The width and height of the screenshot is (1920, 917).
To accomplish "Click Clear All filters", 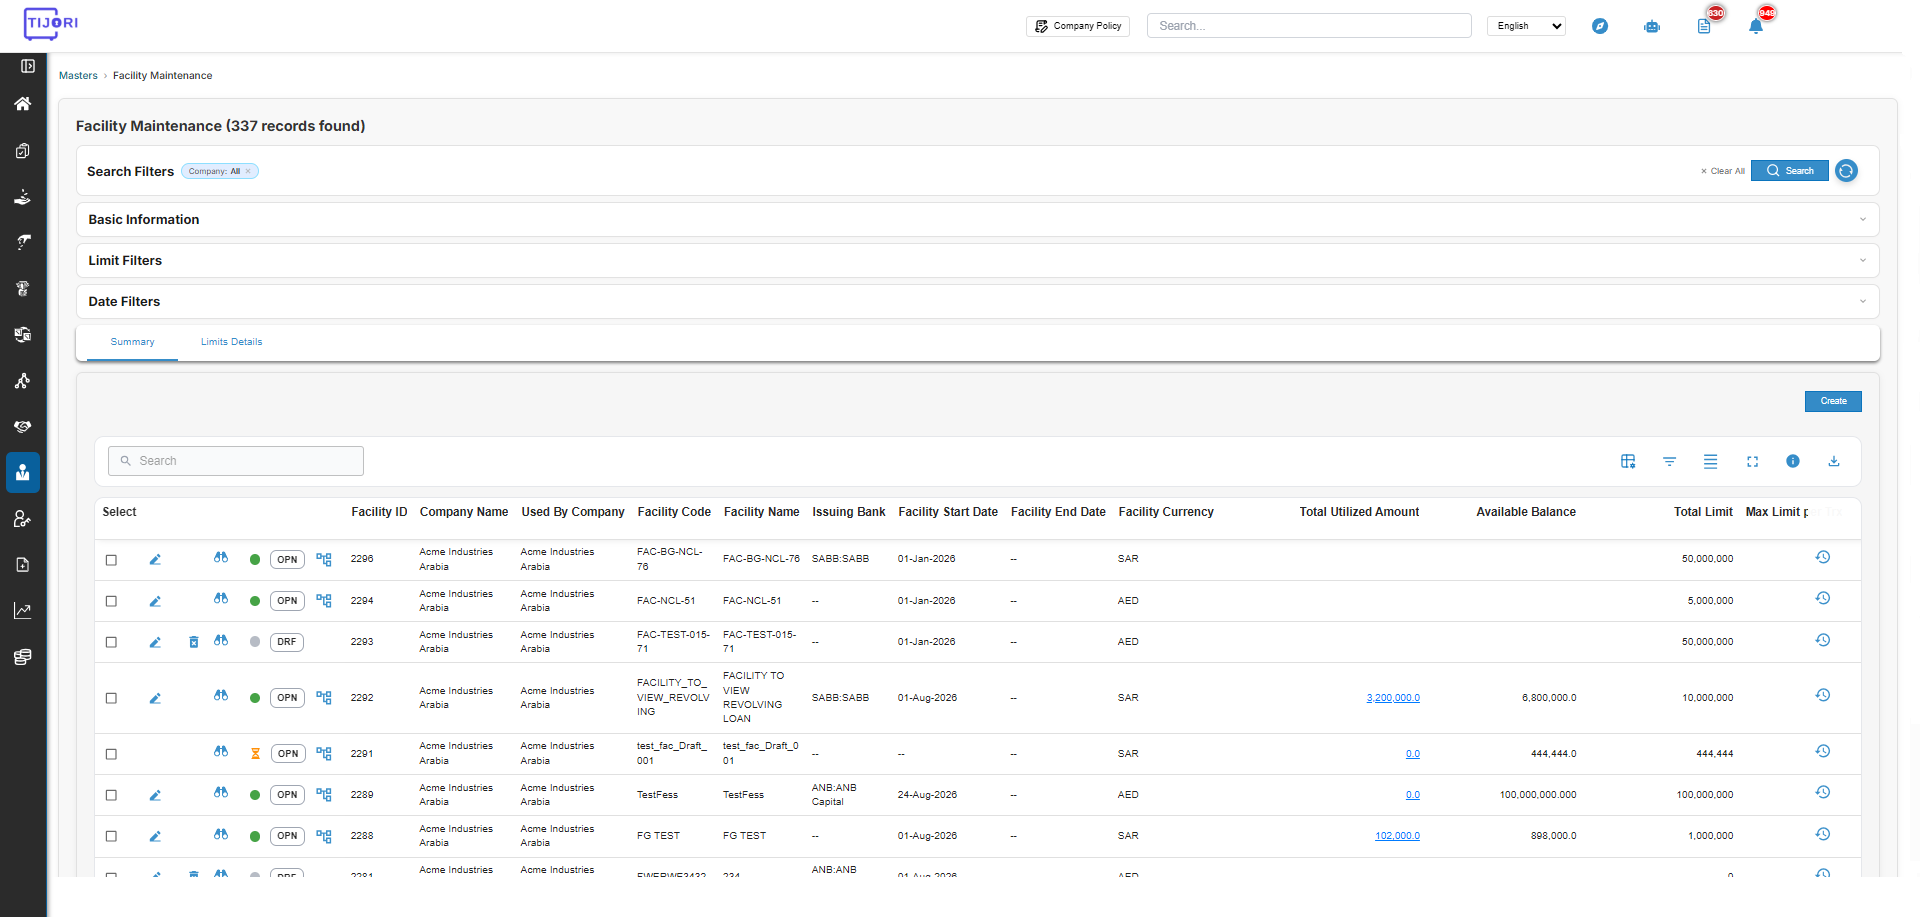I will (x=1723, y=171).
